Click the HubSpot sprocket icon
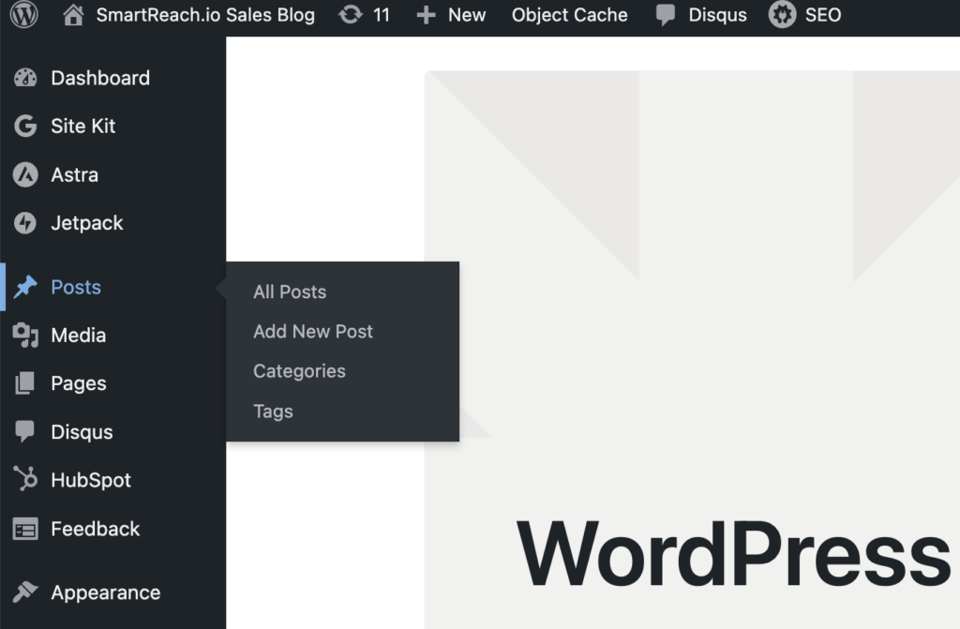960x629 pixels. (x=25, y=480)
